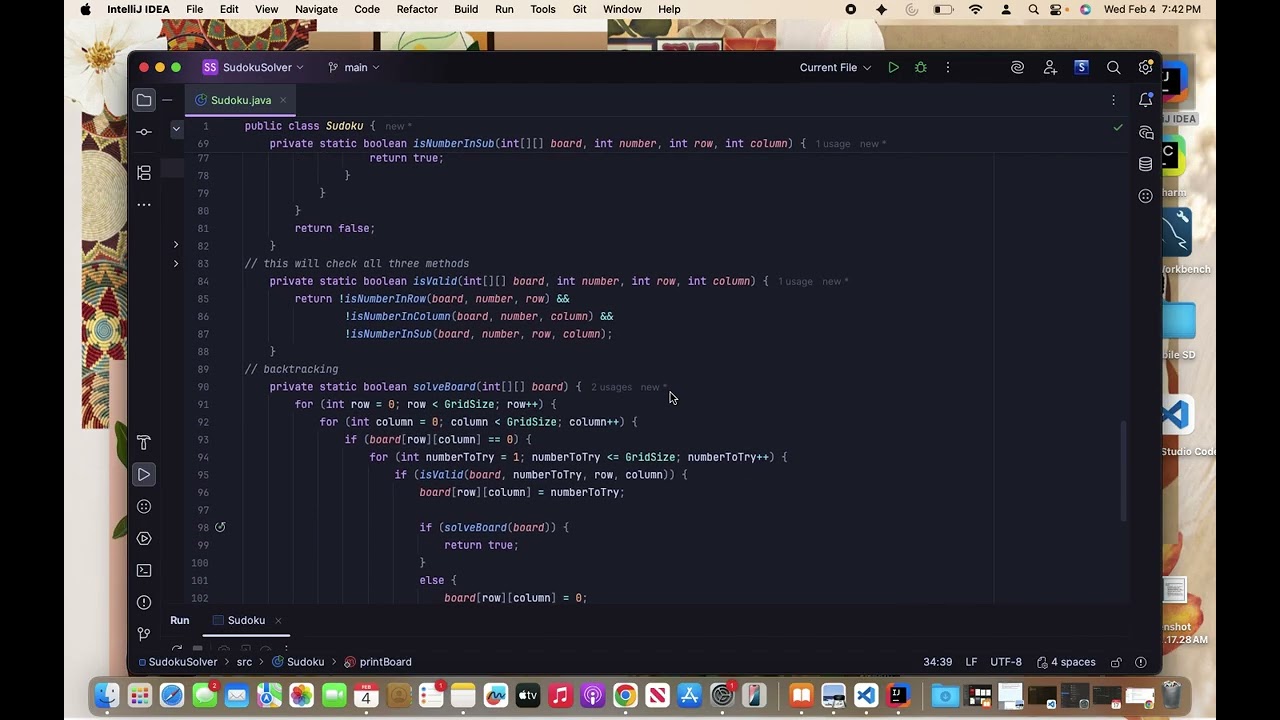Screen dimensions: 1280x720
Task: Click the Sudoku class breadcrumb
Action: [x=298, y=662]
